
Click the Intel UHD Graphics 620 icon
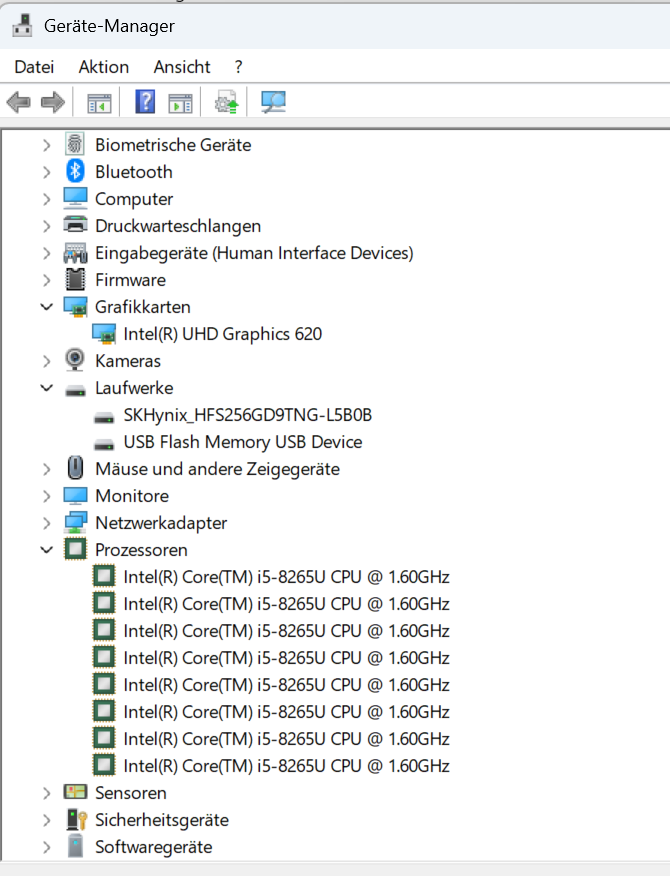tap(104, 334)
